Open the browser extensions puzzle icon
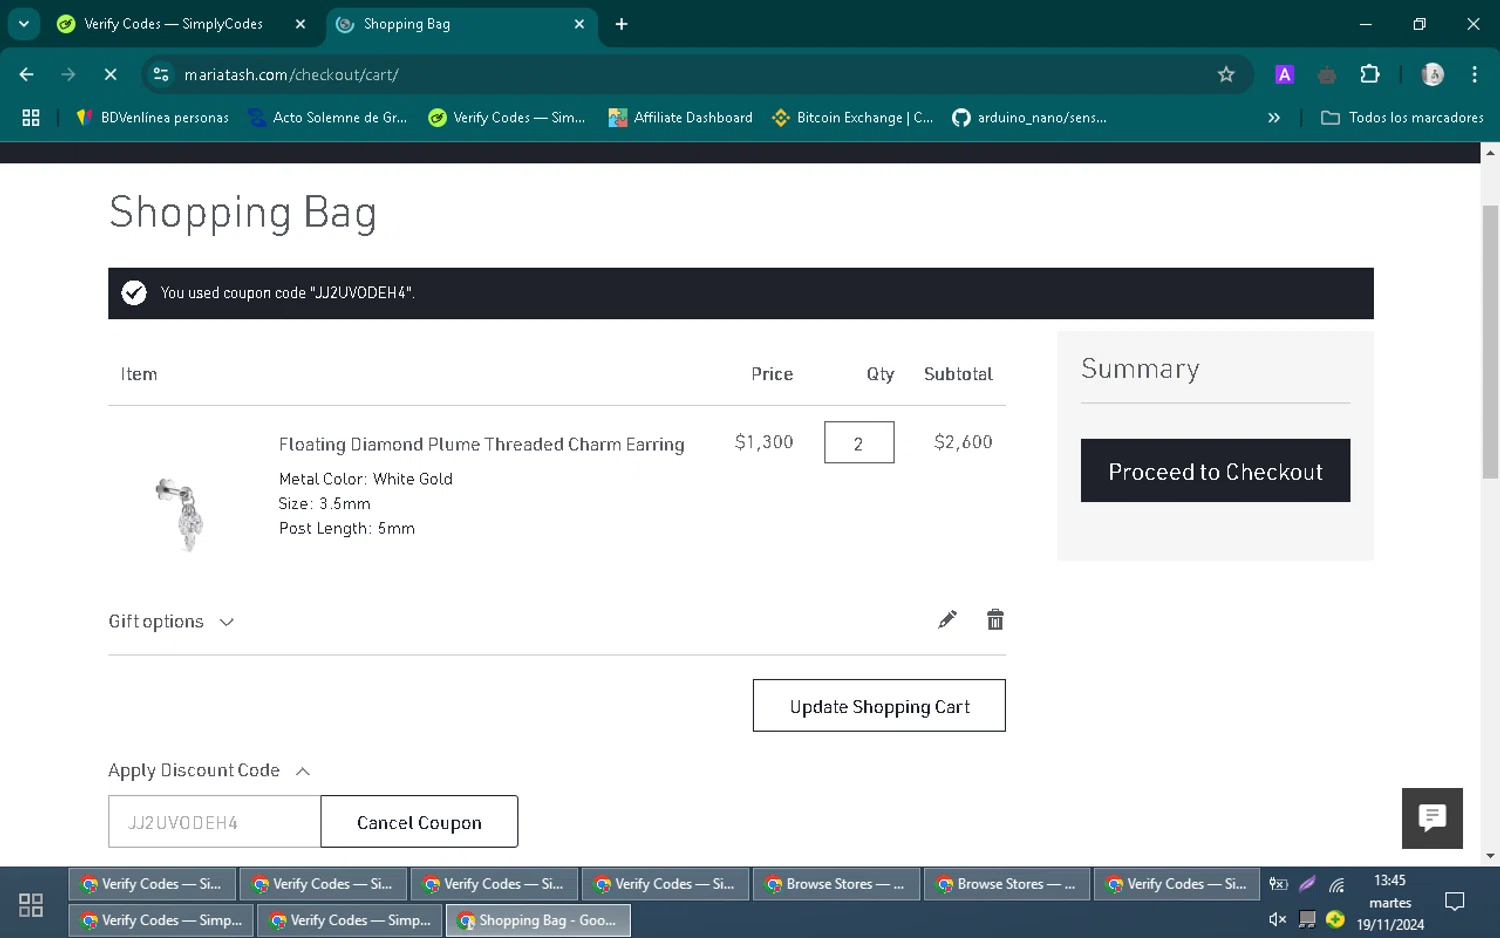Viewport: 1500px width, 938px height. coord(1370,75)
